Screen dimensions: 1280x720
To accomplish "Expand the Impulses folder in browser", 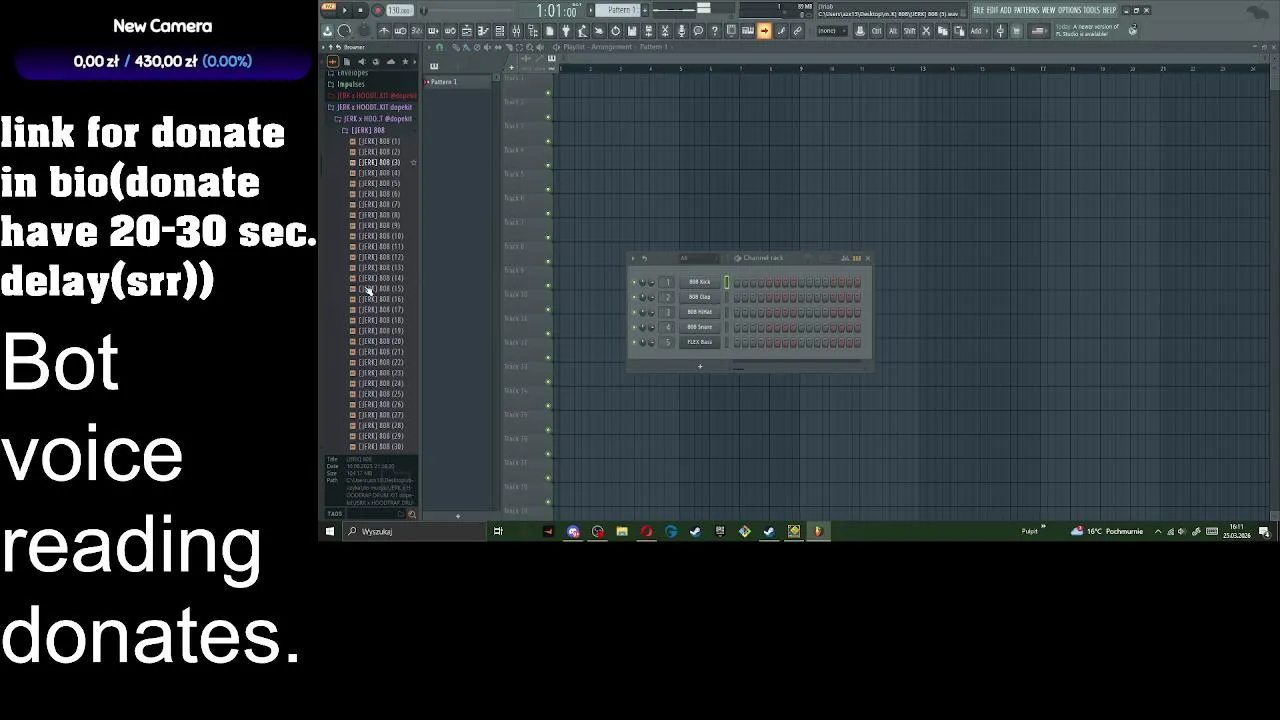I will point(350,84).
